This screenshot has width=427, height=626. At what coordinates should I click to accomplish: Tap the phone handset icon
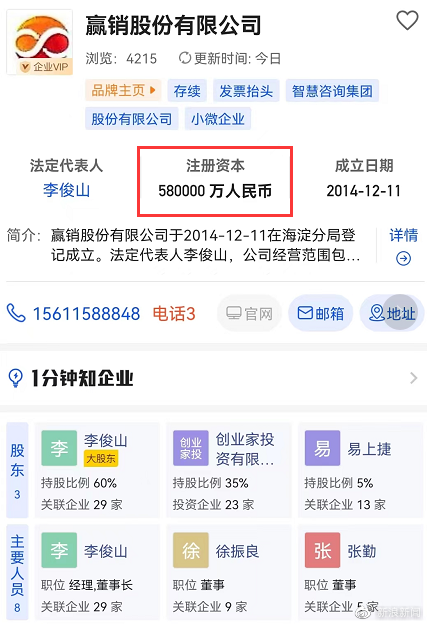click(x=16, y=313)
